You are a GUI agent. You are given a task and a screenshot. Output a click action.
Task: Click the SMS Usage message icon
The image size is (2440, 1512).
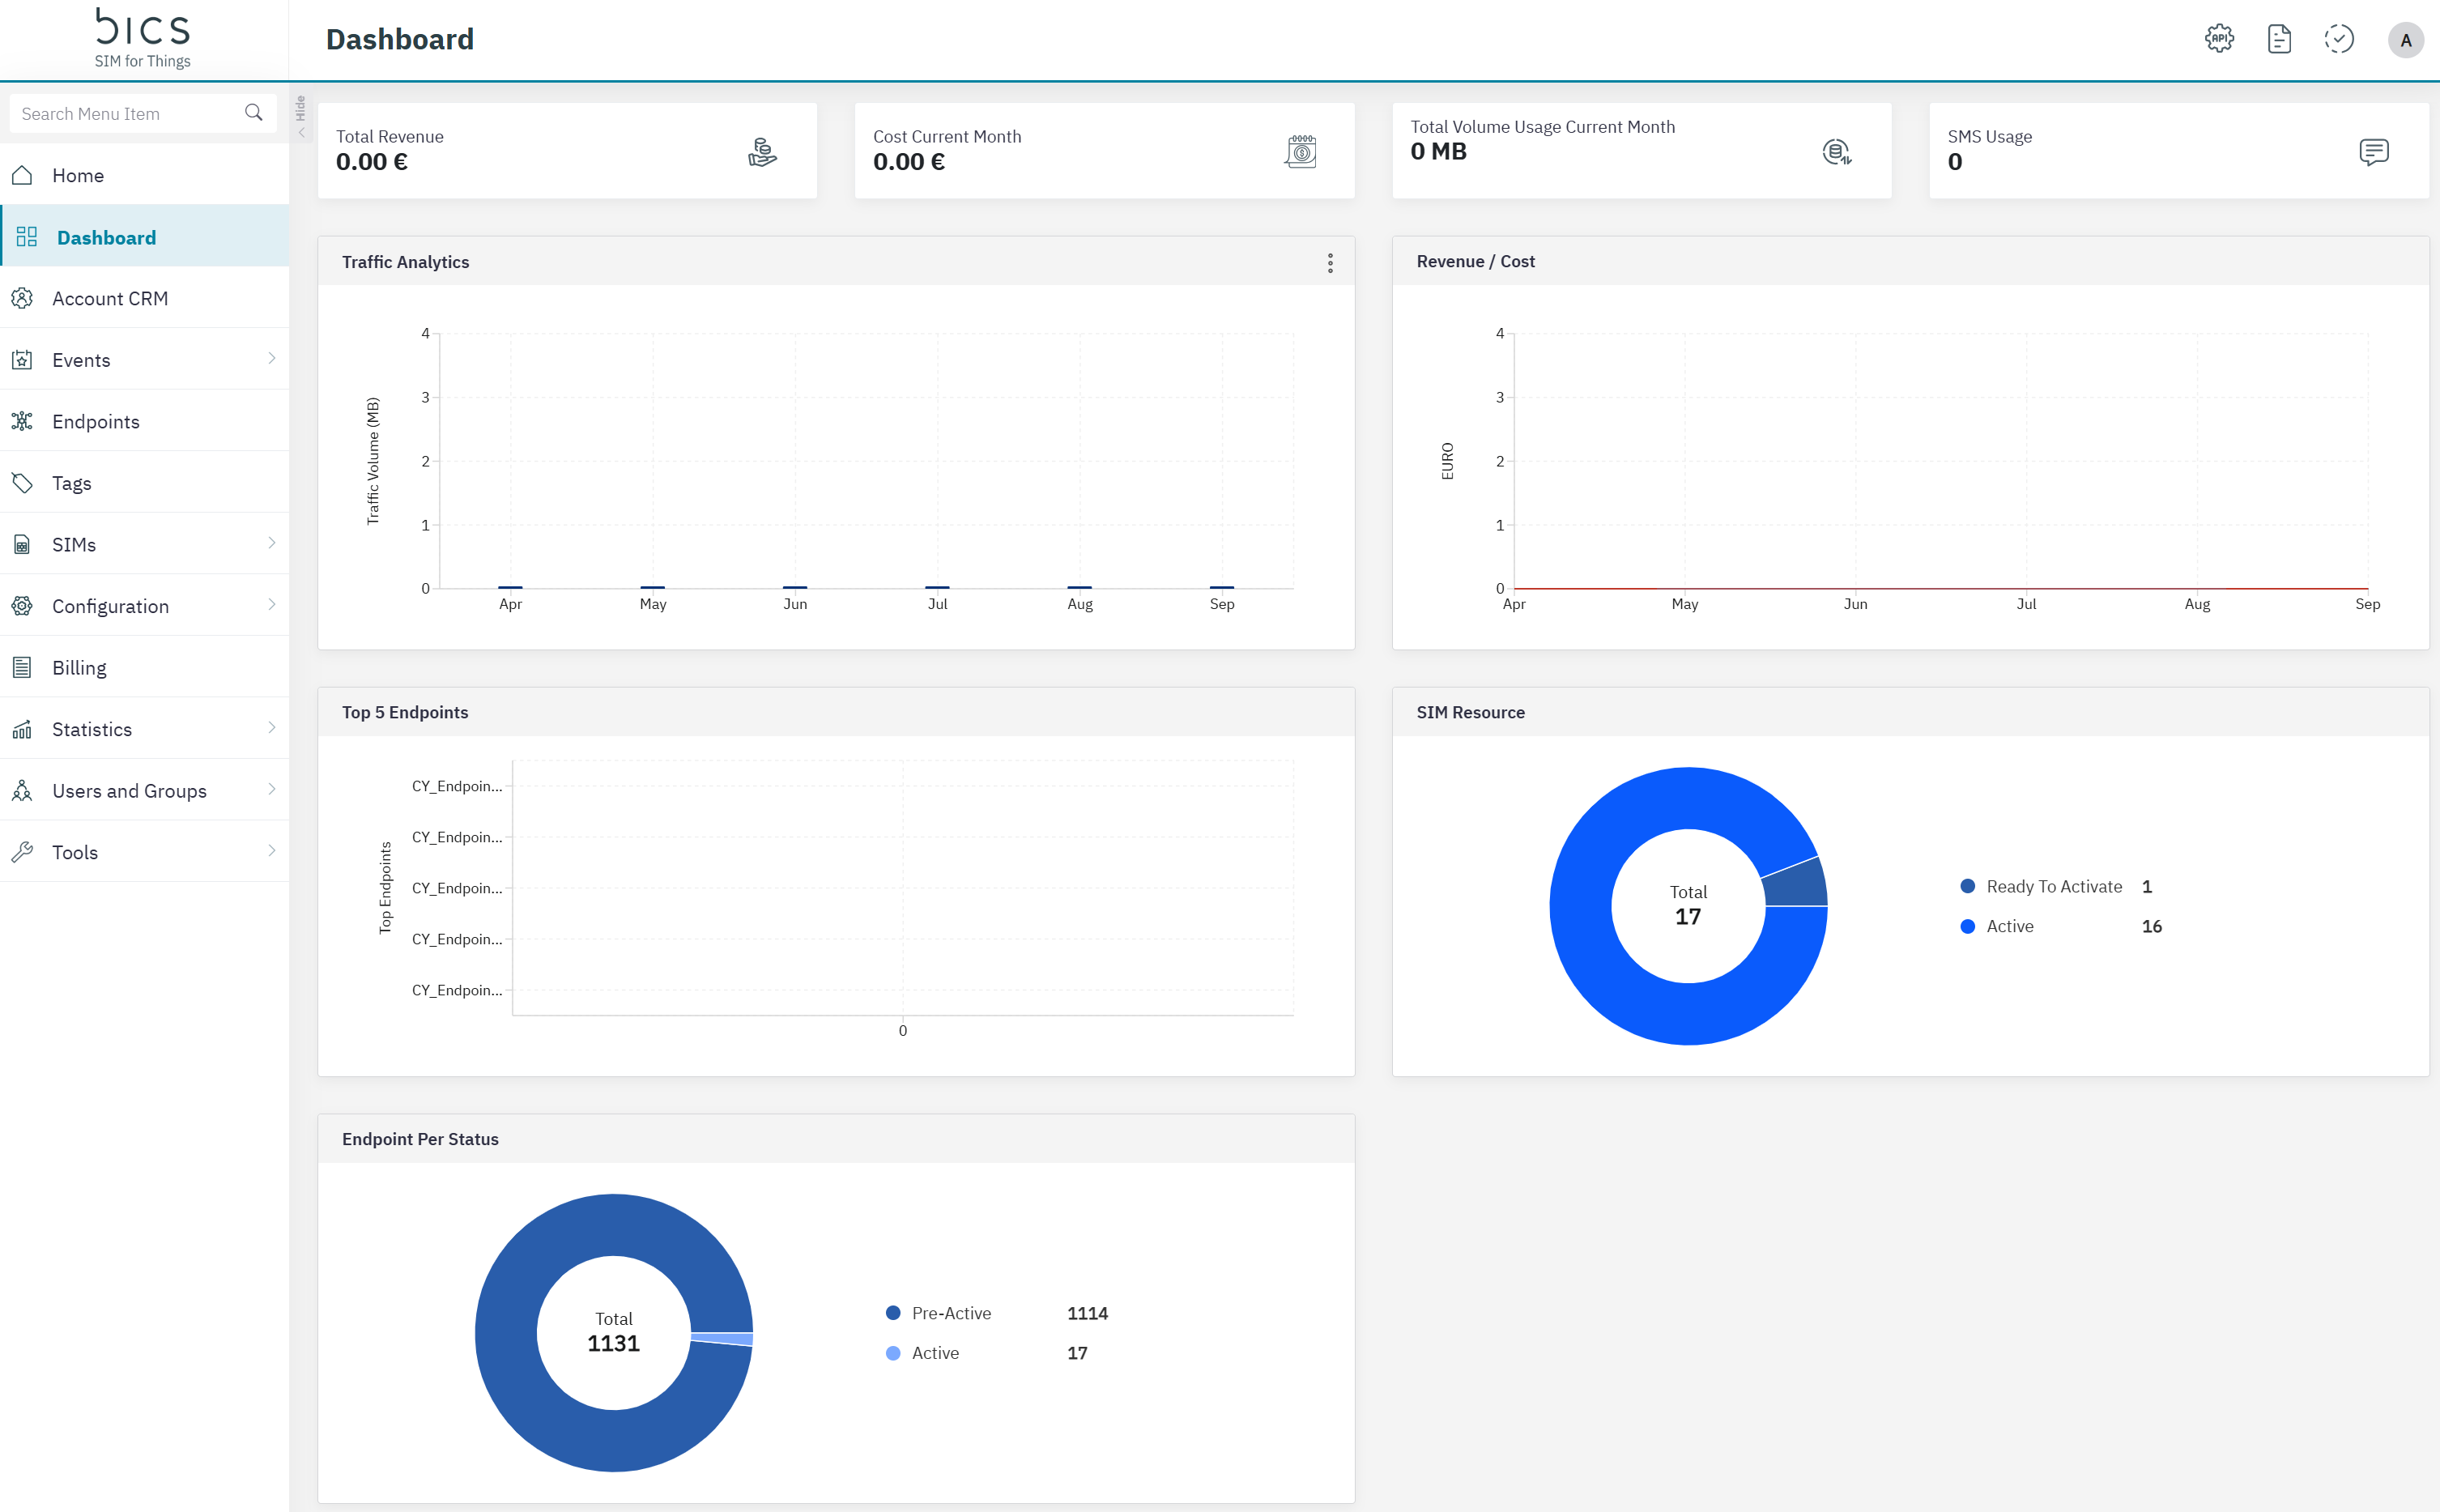(x=2373, y=152)
